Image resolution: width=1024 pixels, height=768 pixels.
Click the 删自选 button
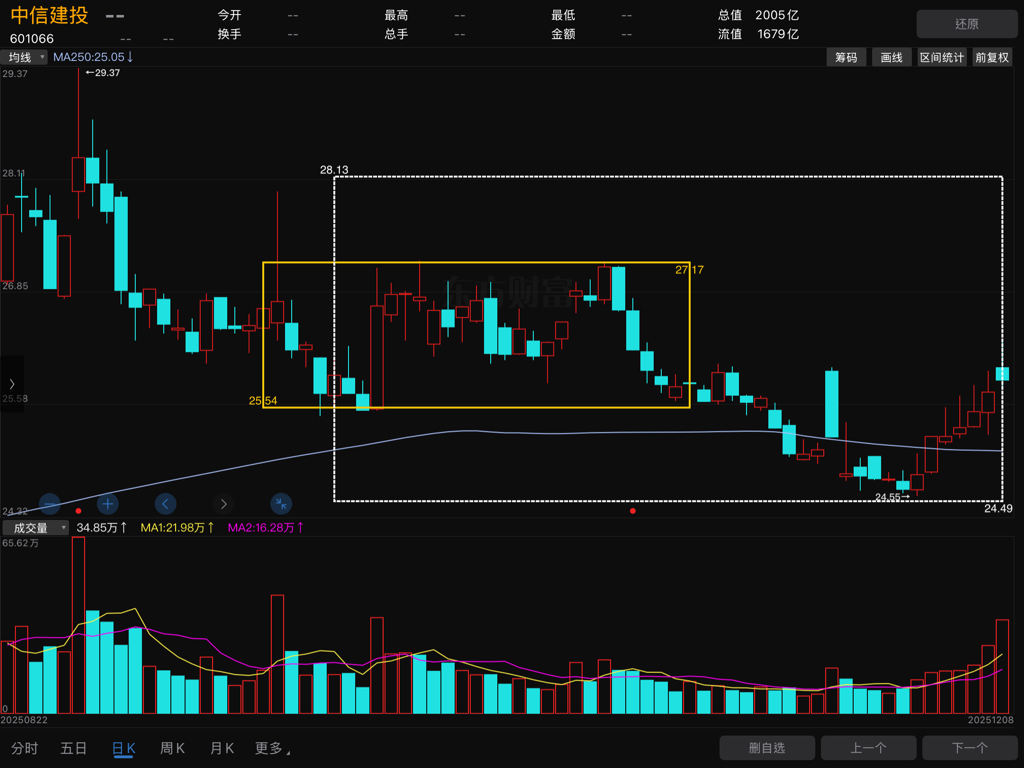[x=767, y=748]
